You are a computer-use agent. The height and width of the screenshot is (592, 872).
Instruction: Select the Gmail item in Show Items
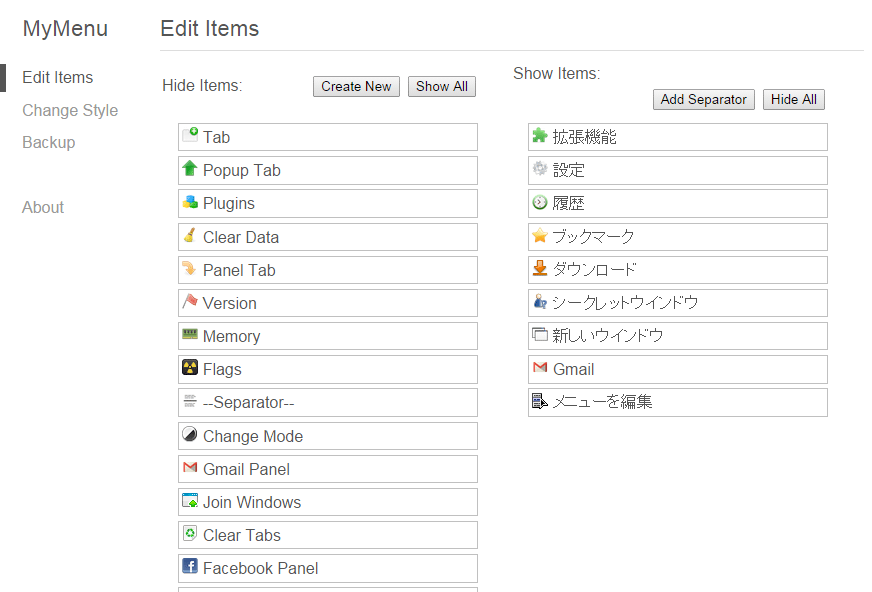pos(677,369)
